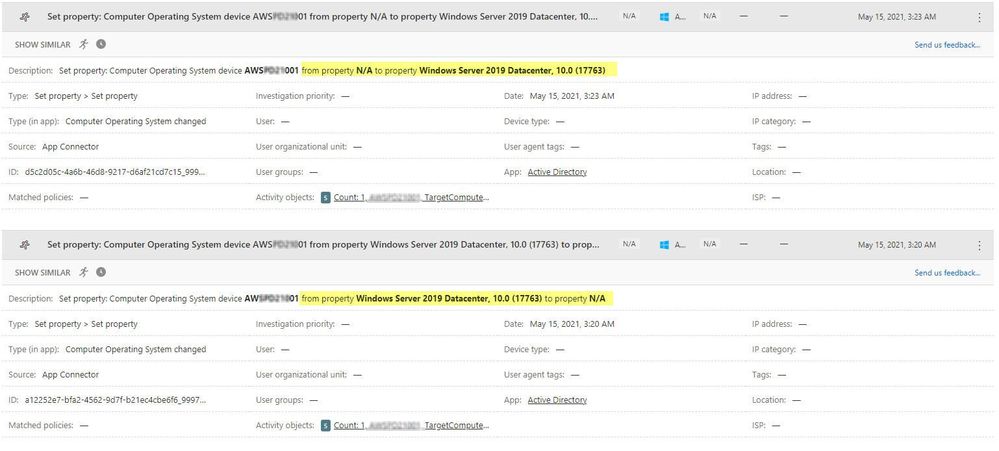Open Active Directory link in the 3:23 AM activity
999x451 pixels.
[557, 172]
